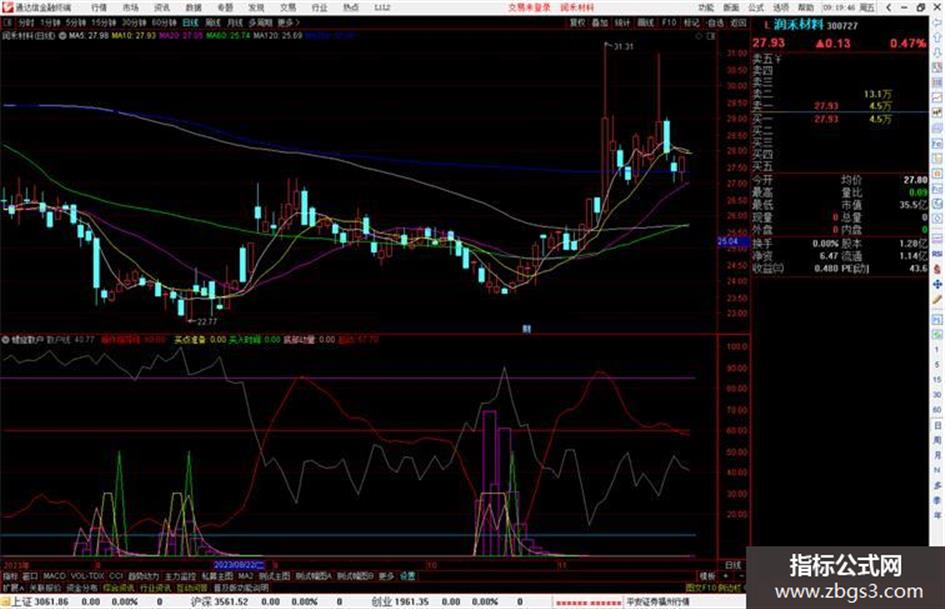
Task: Select the 月线 monthly period tab
Action: pos(235,22)
